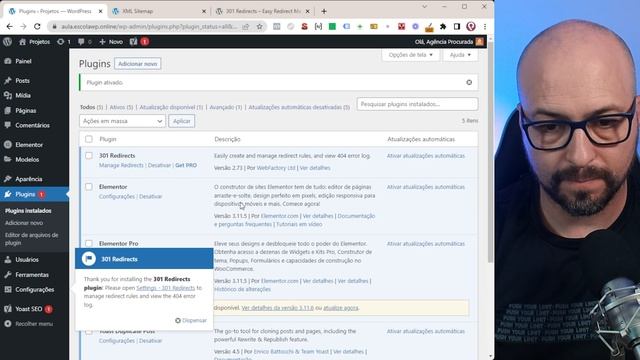
Task: Dismiss the 'Plugin ativado' notice
Action: pyautogui.click(x=469, y=82)
